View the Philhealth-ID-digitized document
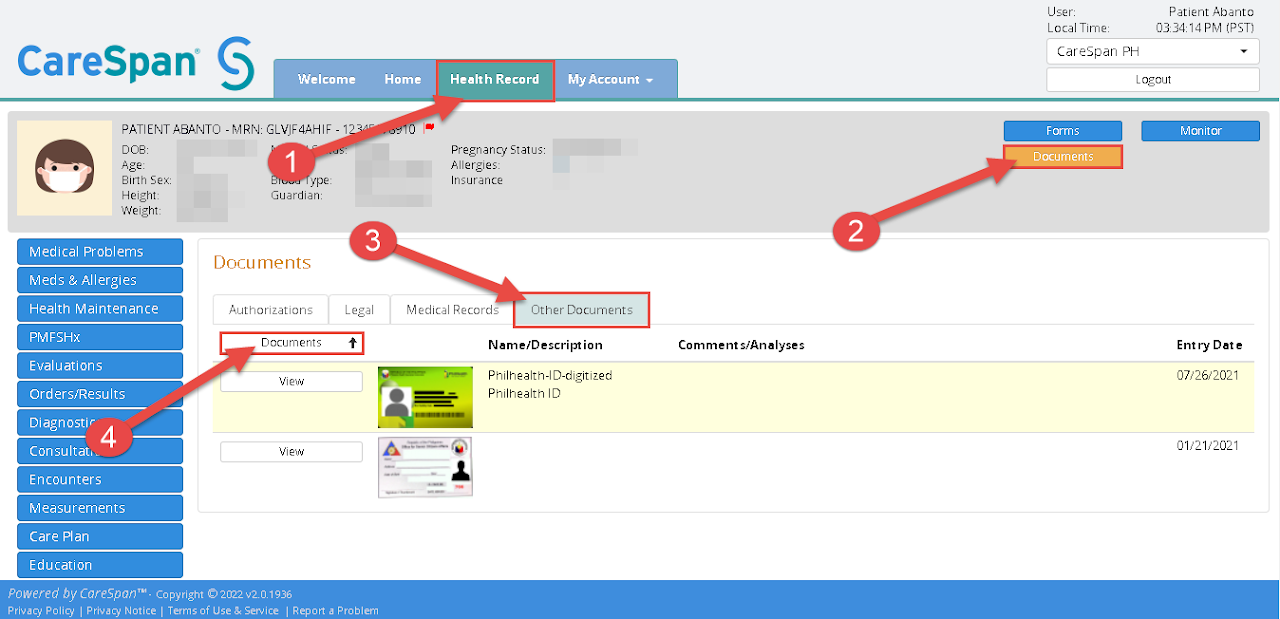Image resolution: width=1280 pixels, height=619 pixels. tap(291, 381)
